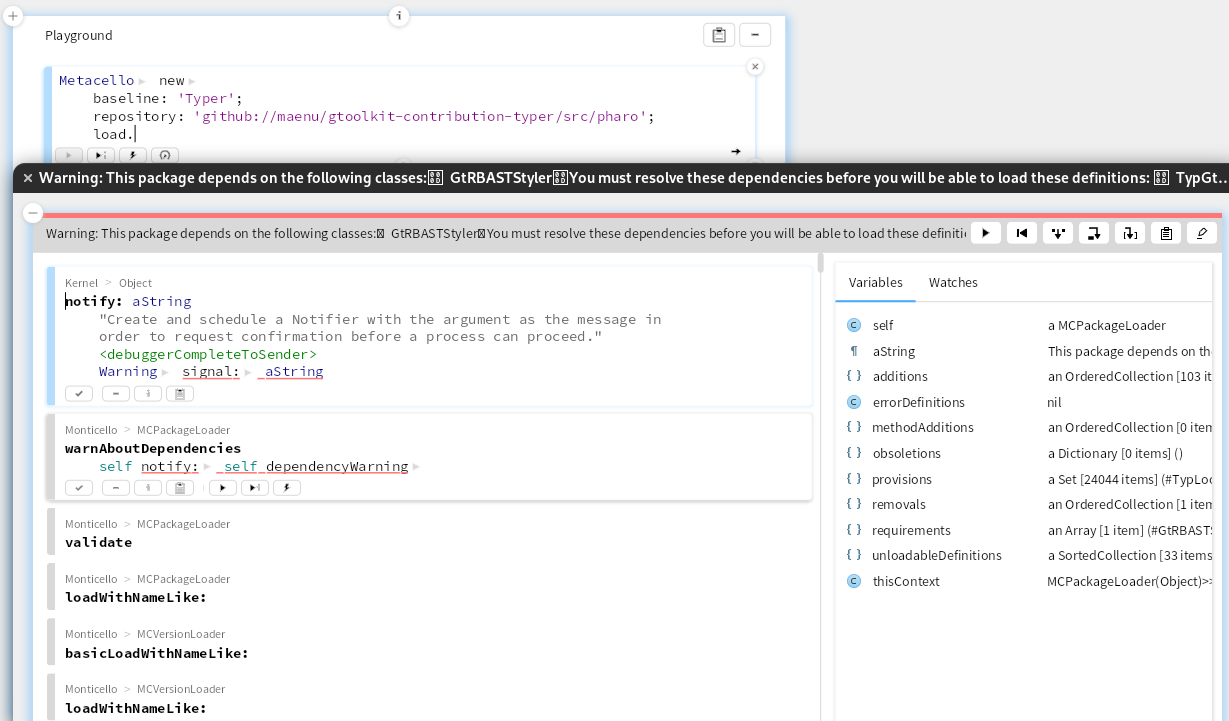Save notify: method with checkmark button
This screenshot has height=721, width=1229.
coord(79,394)
